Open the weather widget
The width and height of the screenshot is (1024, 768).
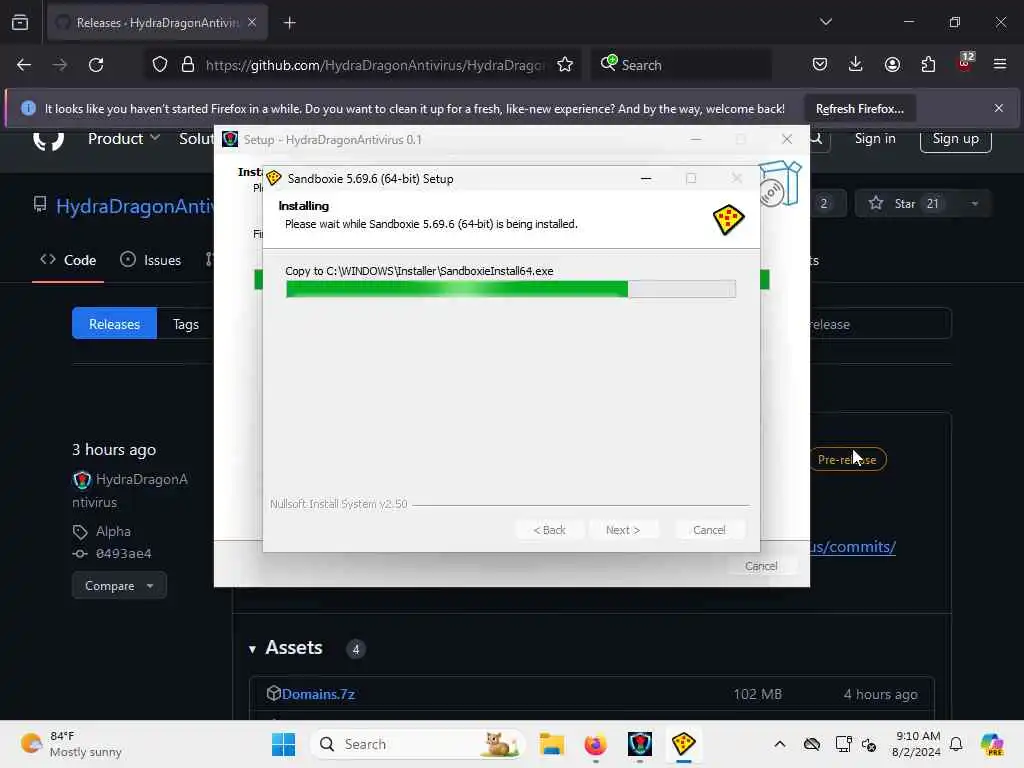(71, 744)
